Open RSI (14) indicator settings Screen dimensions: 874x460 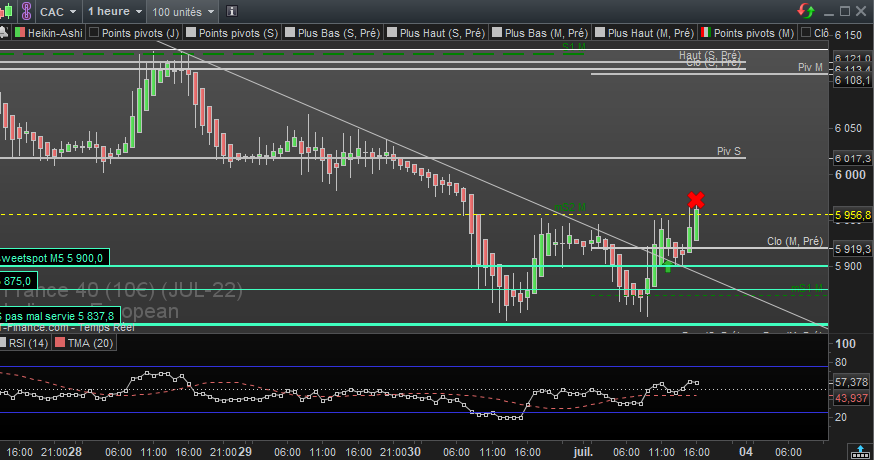tap(28, 343)
